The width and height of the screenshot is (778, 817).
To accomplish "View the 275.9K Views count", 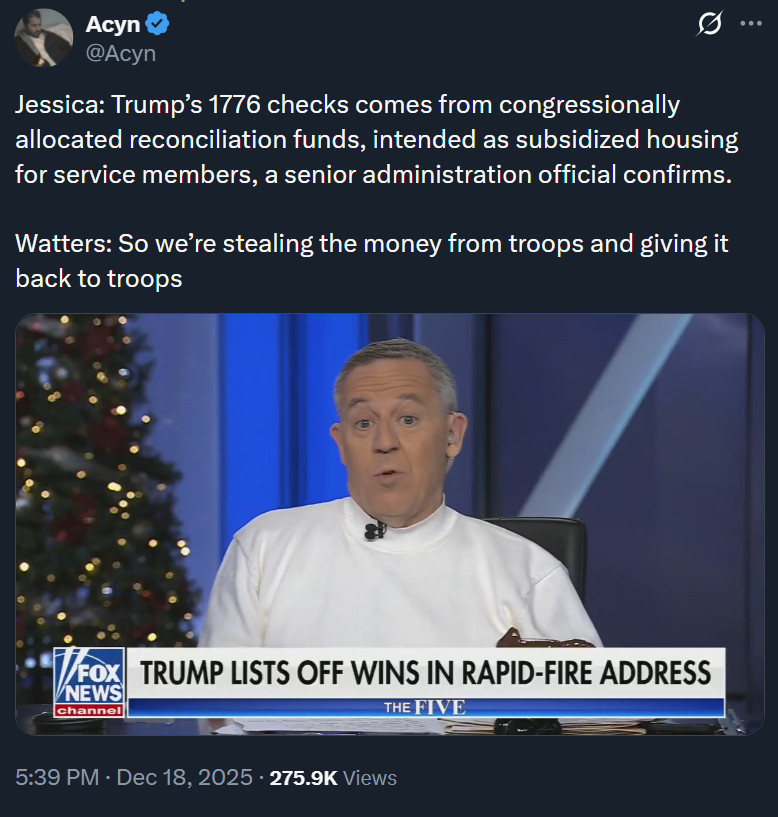I will coord(333,778).
